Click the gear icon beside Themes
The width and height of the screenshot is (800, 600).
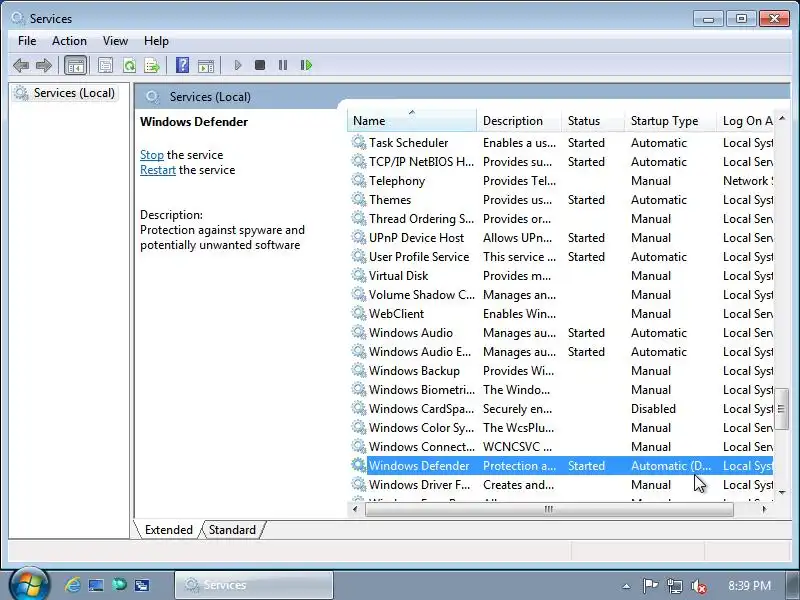(359, 199)
